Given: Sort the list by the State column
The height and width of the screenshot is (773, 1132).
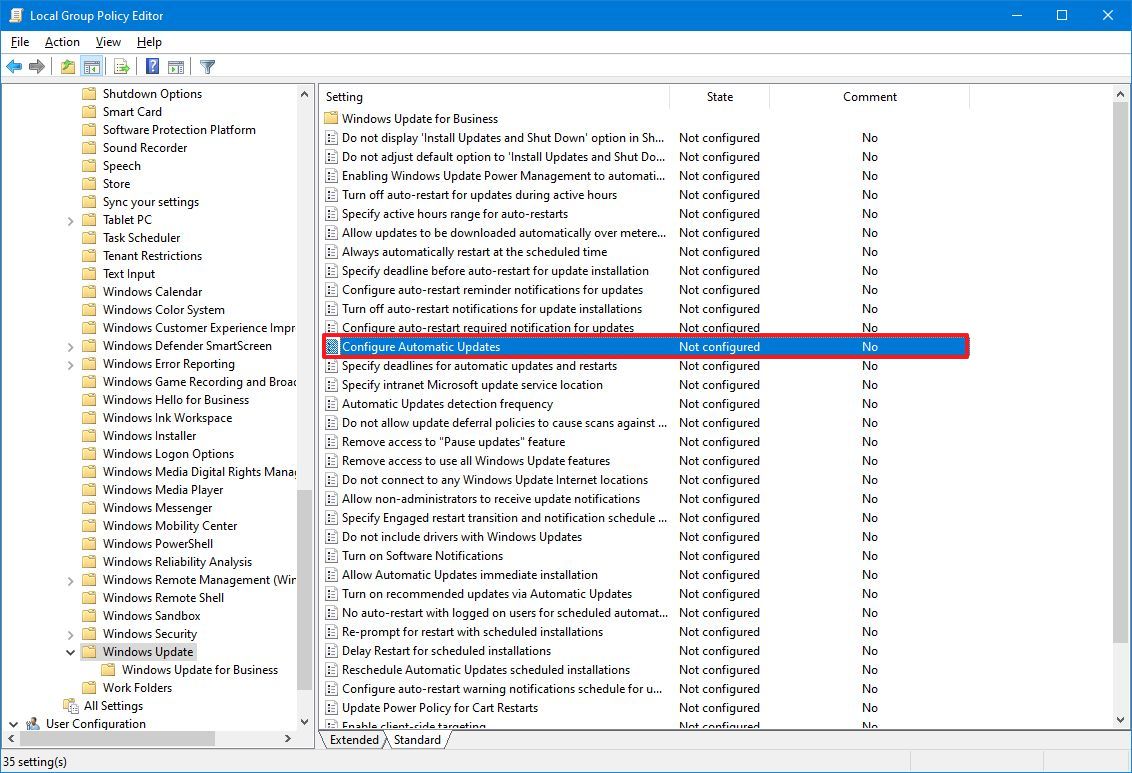Looking at the screenshot, I should coord(719,96).
